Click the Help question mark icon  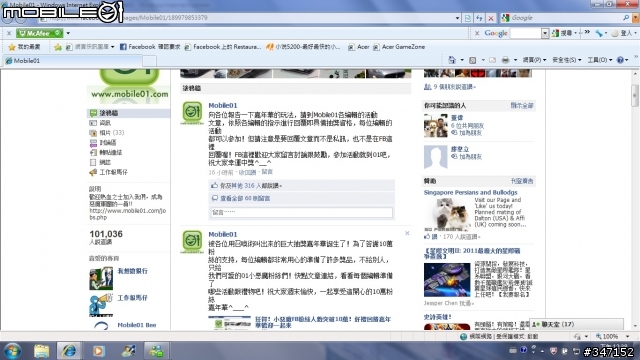[620, 60]
